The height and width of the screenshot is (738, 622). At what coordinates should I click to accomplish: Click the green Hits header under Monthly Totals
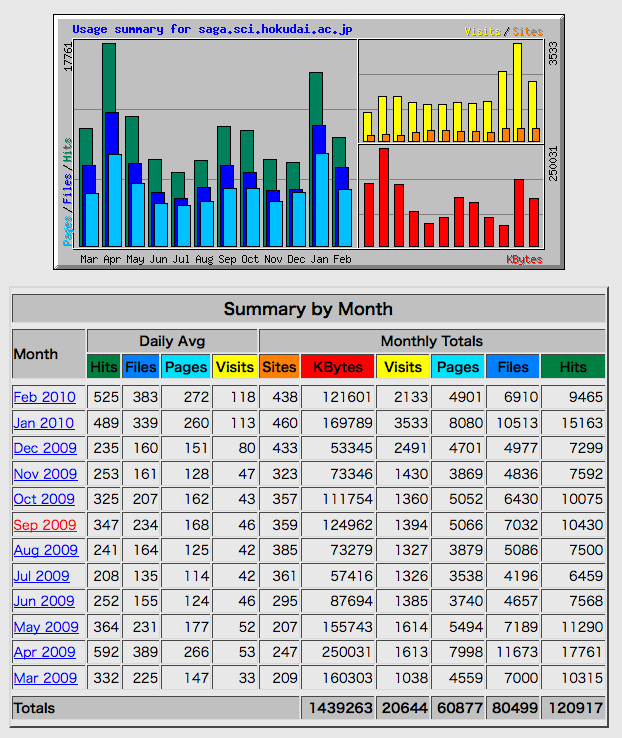(573, 367)
